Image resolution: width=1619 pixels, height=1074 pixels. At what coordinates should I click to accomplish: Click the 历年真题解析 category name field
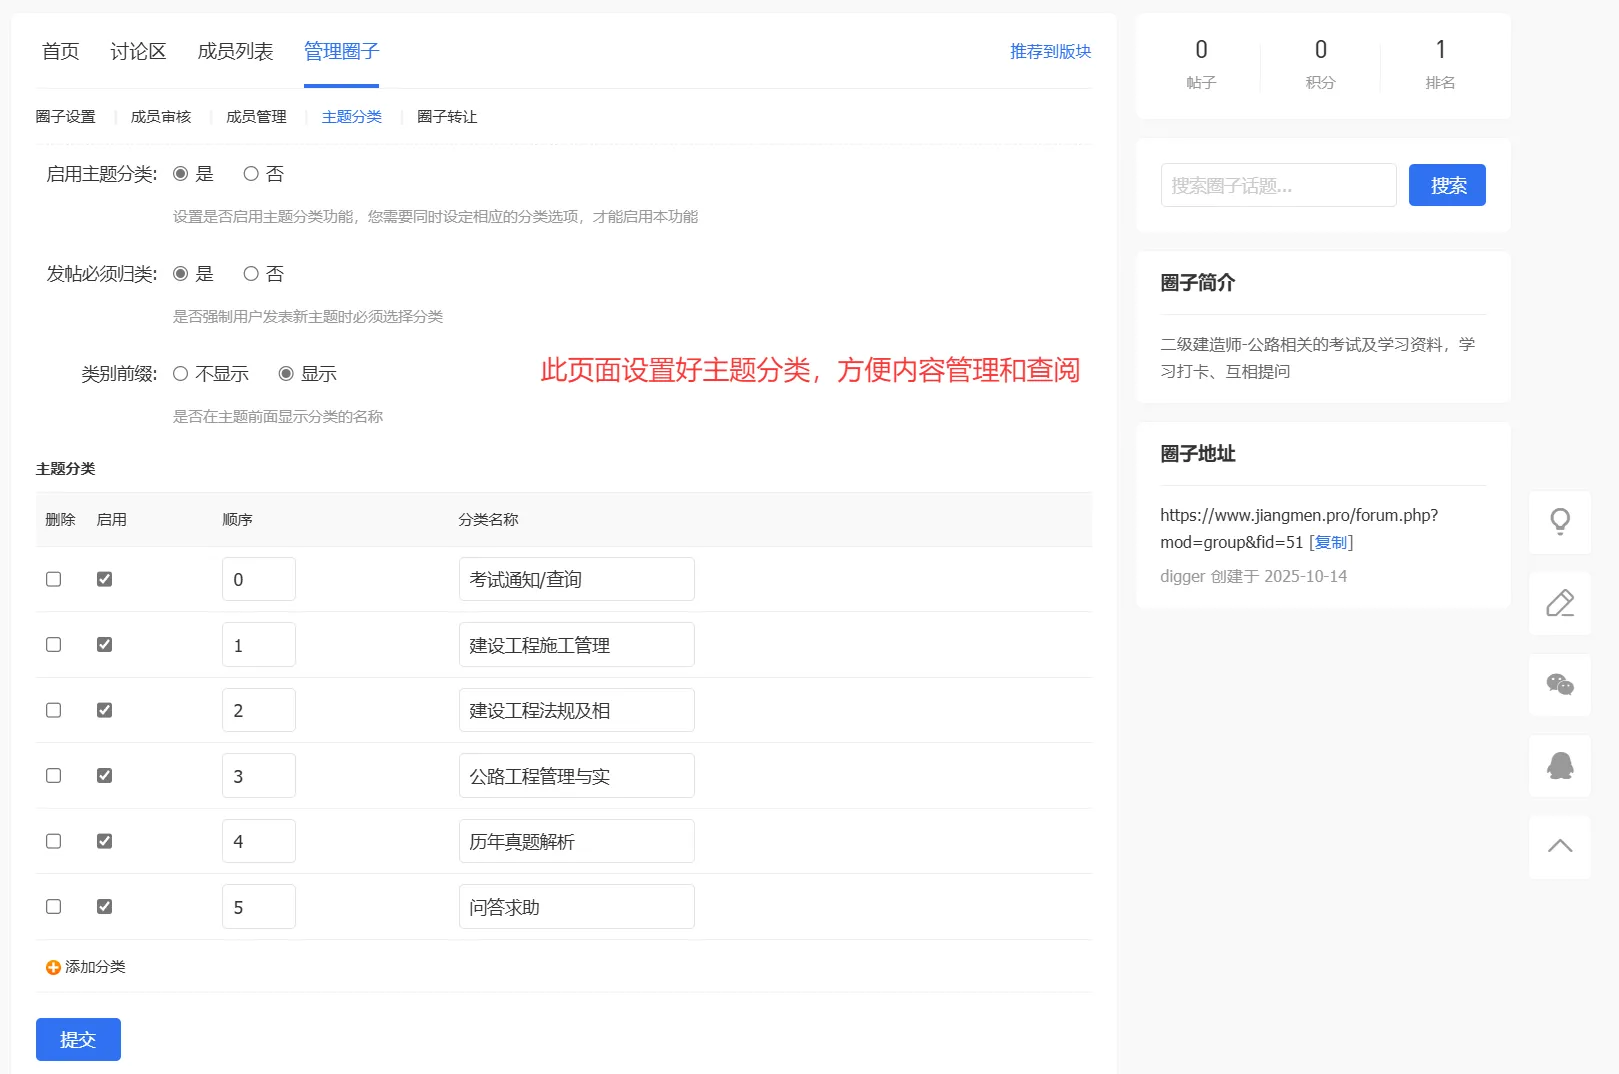point(576,842)
